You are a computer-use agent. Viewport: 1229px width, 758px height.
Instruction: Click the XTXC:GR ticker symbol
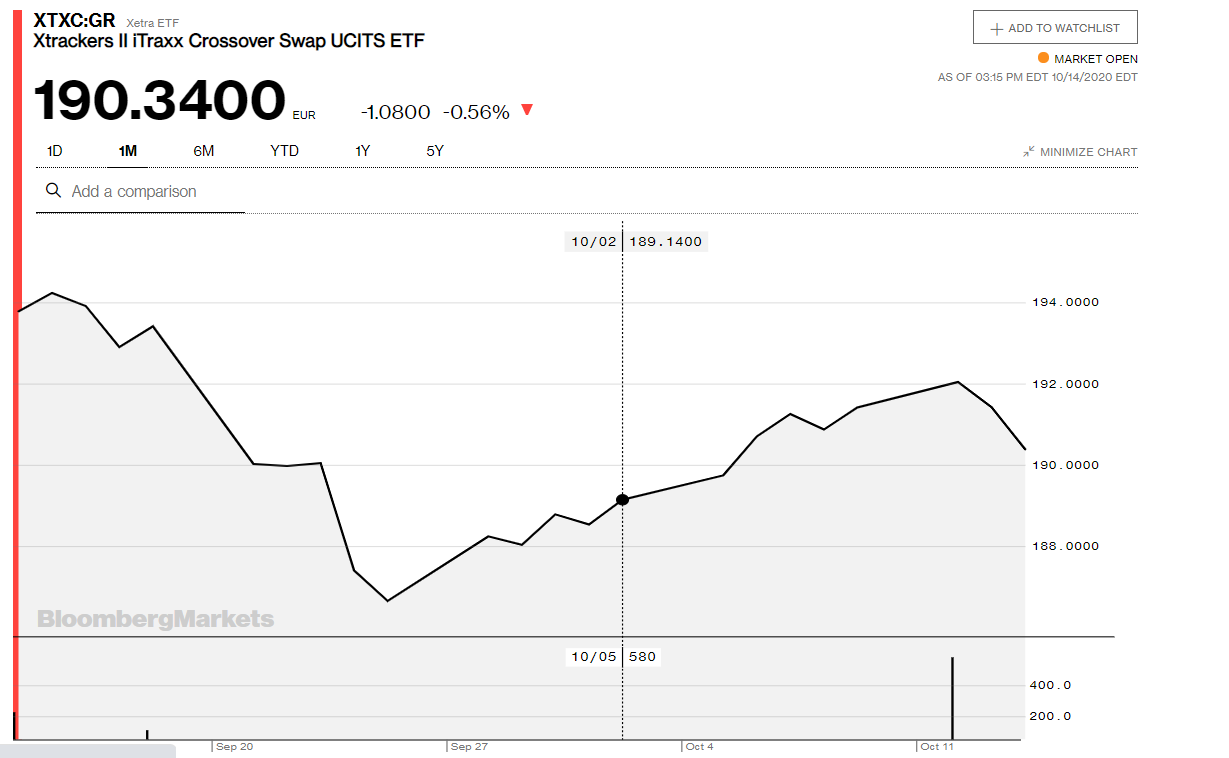tap(75, 20)
